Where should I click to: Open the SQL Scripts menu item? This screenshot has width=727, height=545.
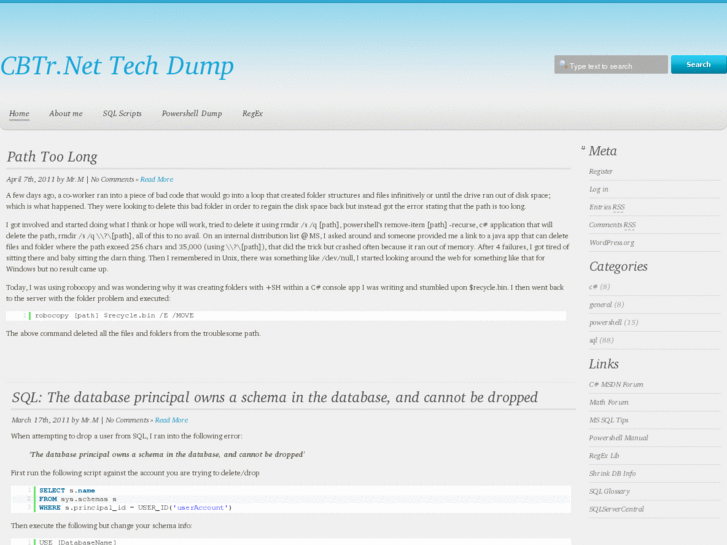[x=122, y=113]
